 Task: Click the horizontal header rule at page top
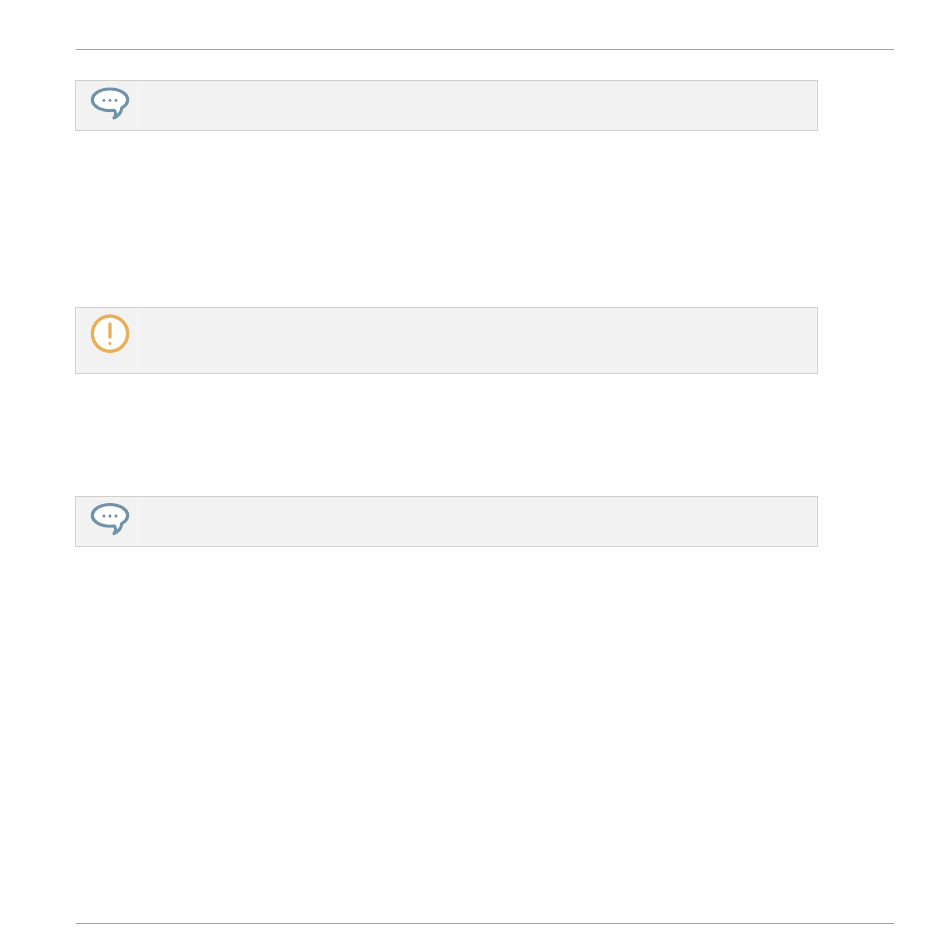click(485, 50)
